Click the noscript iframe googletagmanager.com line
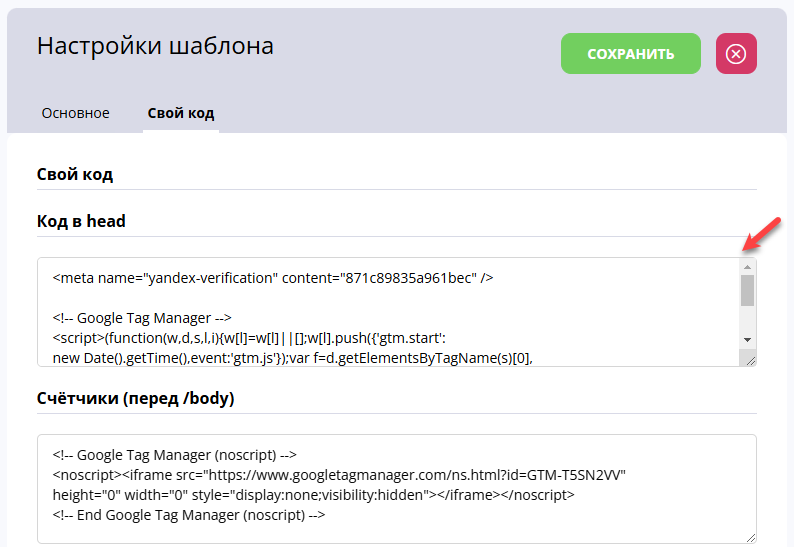 [x=339, y=475]
